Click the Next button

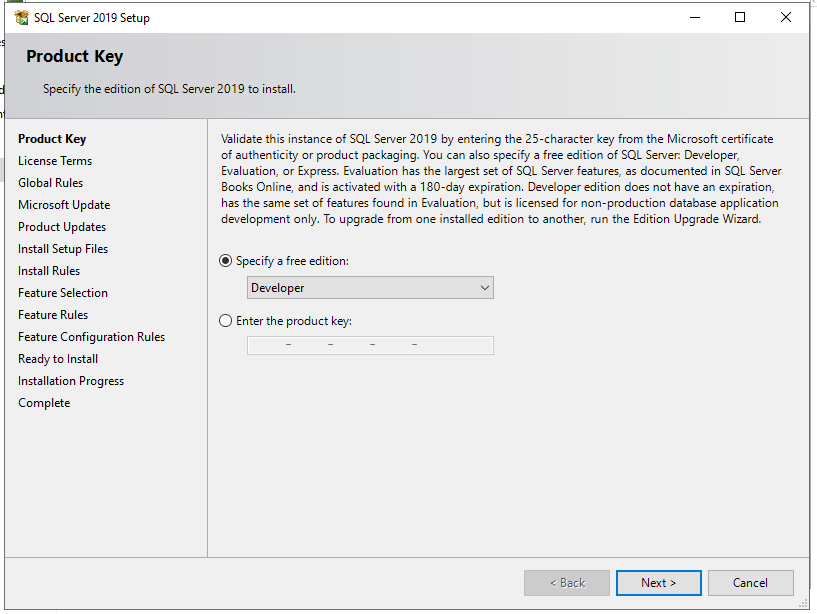[659, 583]
